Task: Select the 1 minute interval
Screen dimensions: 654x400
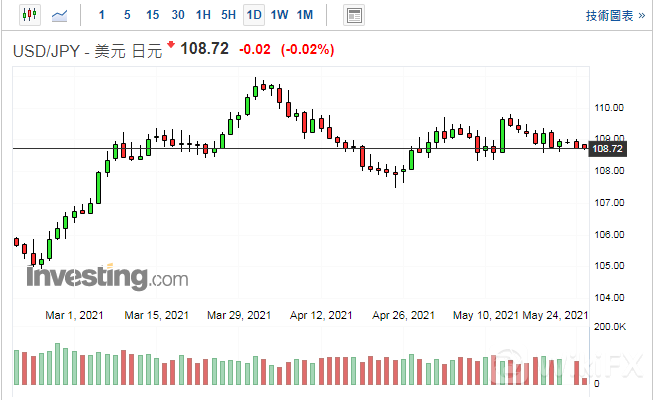Action: click(101, 15)
